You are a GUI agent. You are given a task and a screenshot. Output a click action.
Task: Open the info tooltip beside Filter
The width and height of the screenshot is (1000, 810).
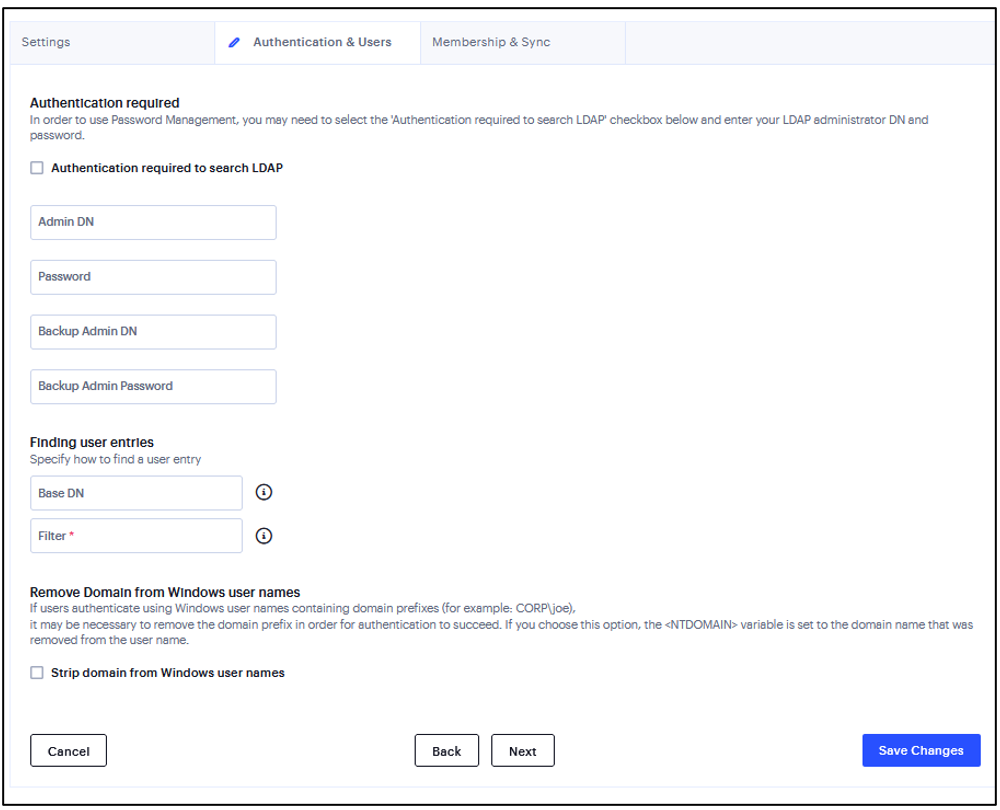pos(263,536)
